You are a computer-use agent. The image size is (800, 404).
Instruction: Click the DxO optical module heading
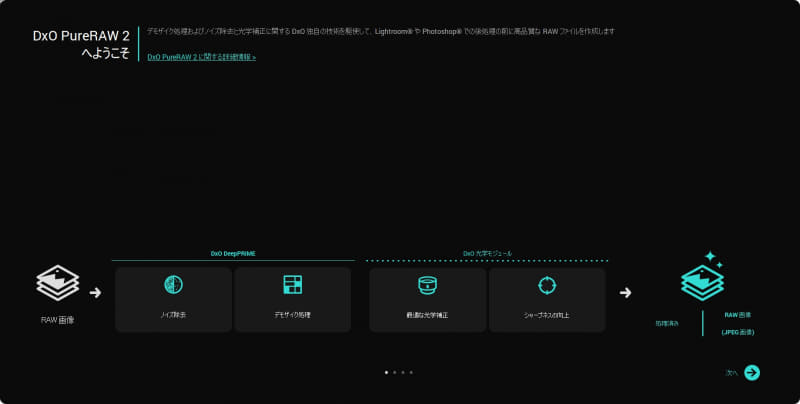point(487,254)
